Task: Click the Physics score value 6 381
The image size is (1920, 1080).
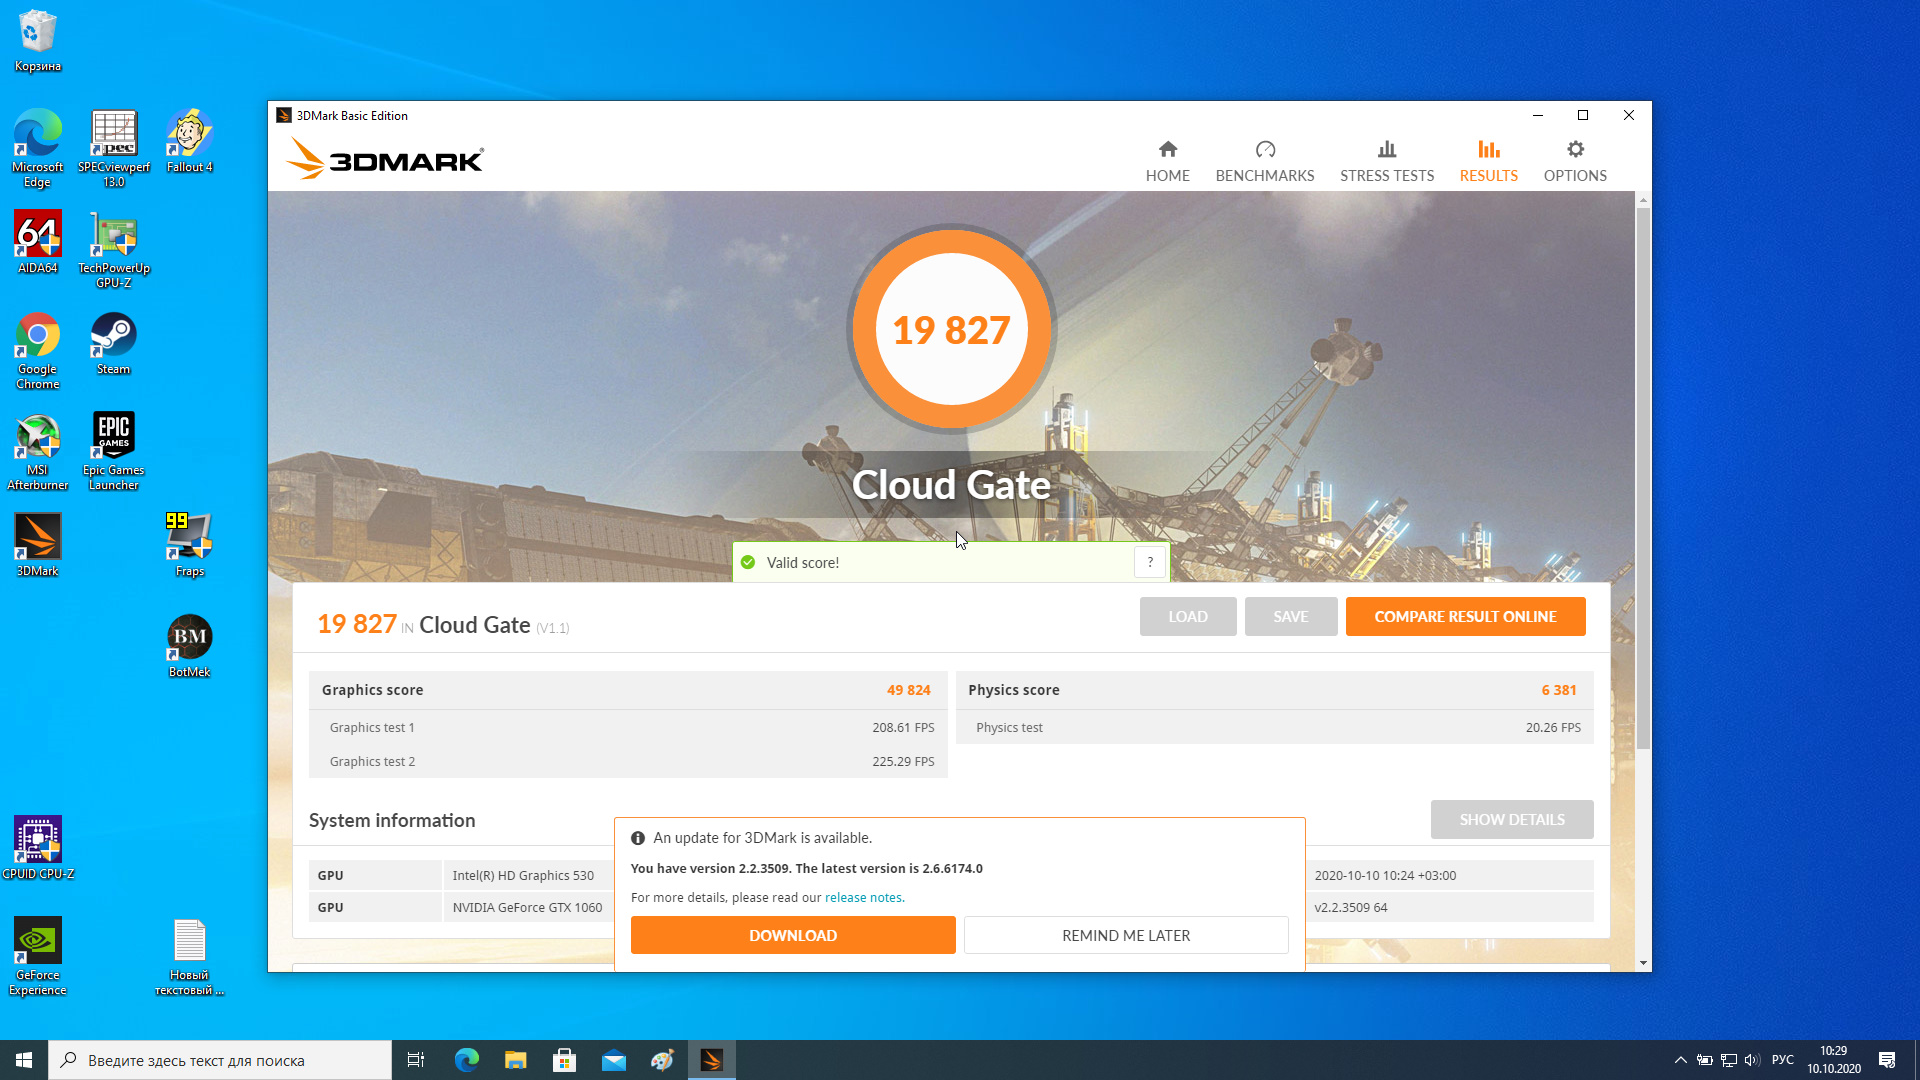Action: 1558,690
